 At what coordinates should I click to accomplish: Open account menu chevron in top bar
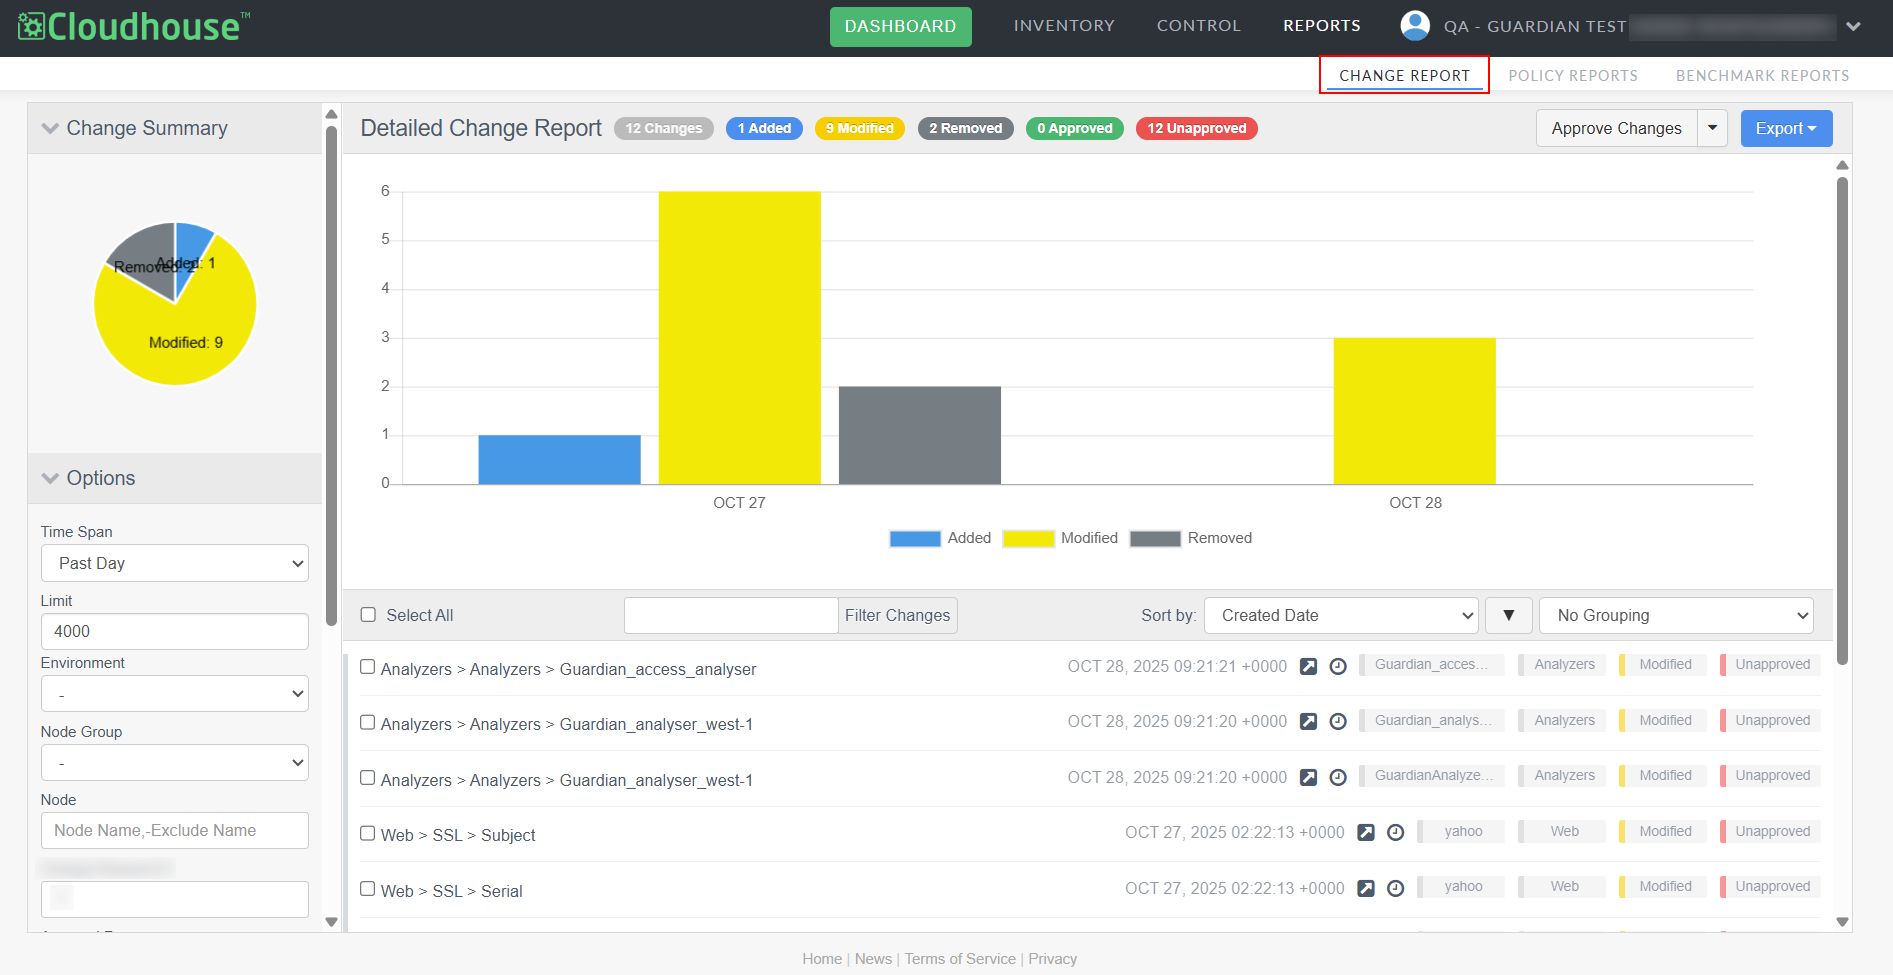point(1853,27)
